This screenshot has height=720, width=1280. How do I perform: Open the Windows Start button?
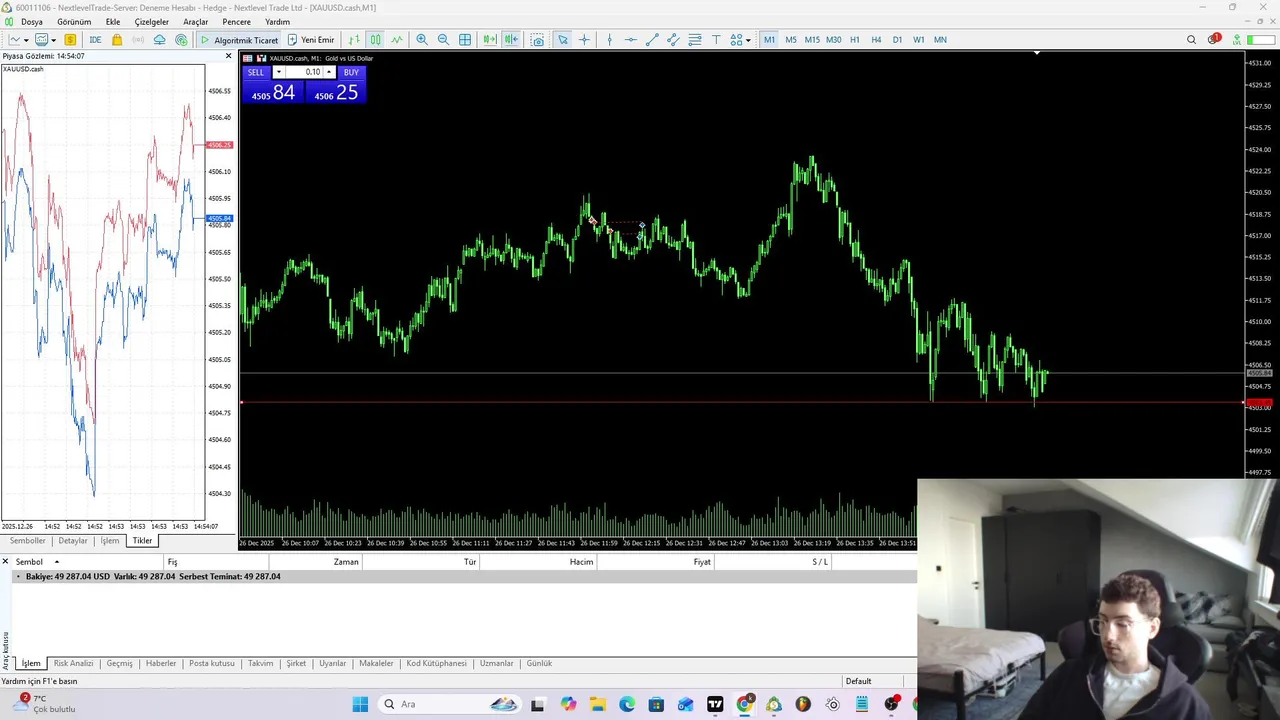[360, 704]
